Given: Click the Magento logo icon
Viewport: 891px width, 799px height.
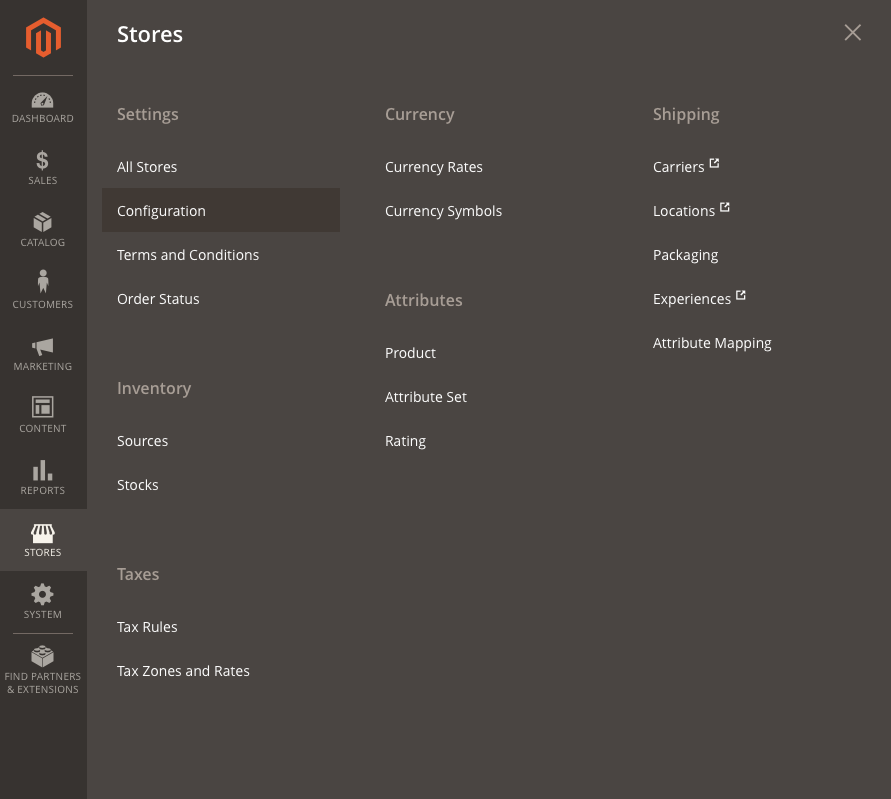Looking at the screenshot, I should coord(43,38).
